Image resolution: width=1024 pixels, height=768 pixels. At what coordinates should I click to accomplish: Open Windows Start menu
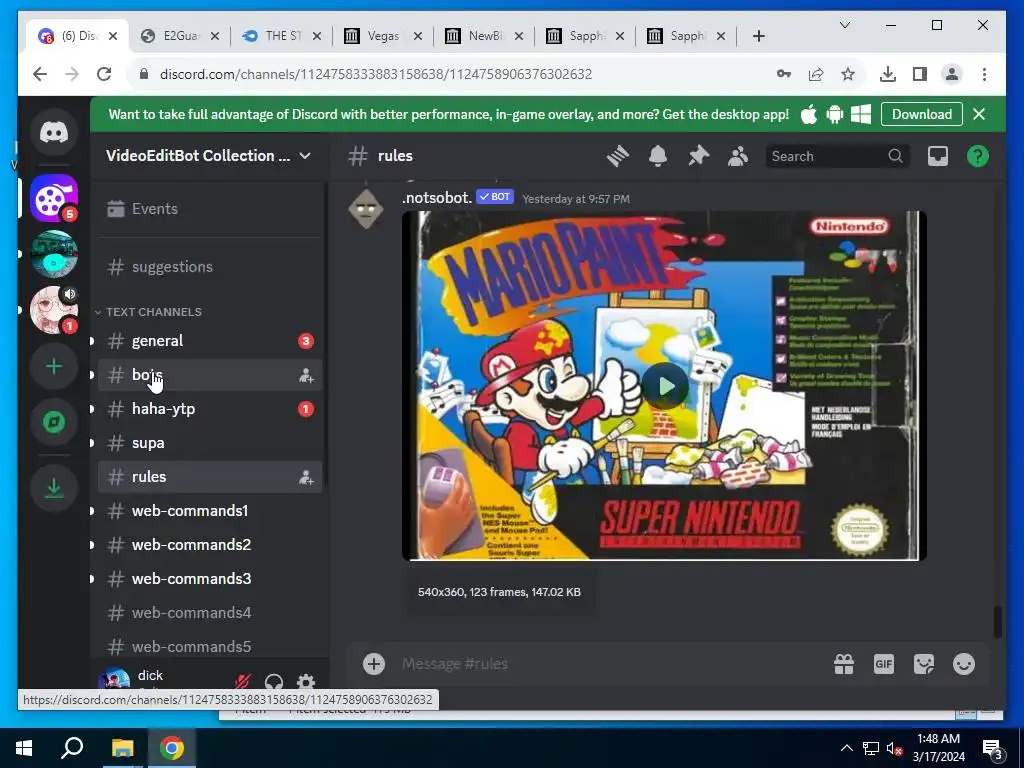click(24, 748)
